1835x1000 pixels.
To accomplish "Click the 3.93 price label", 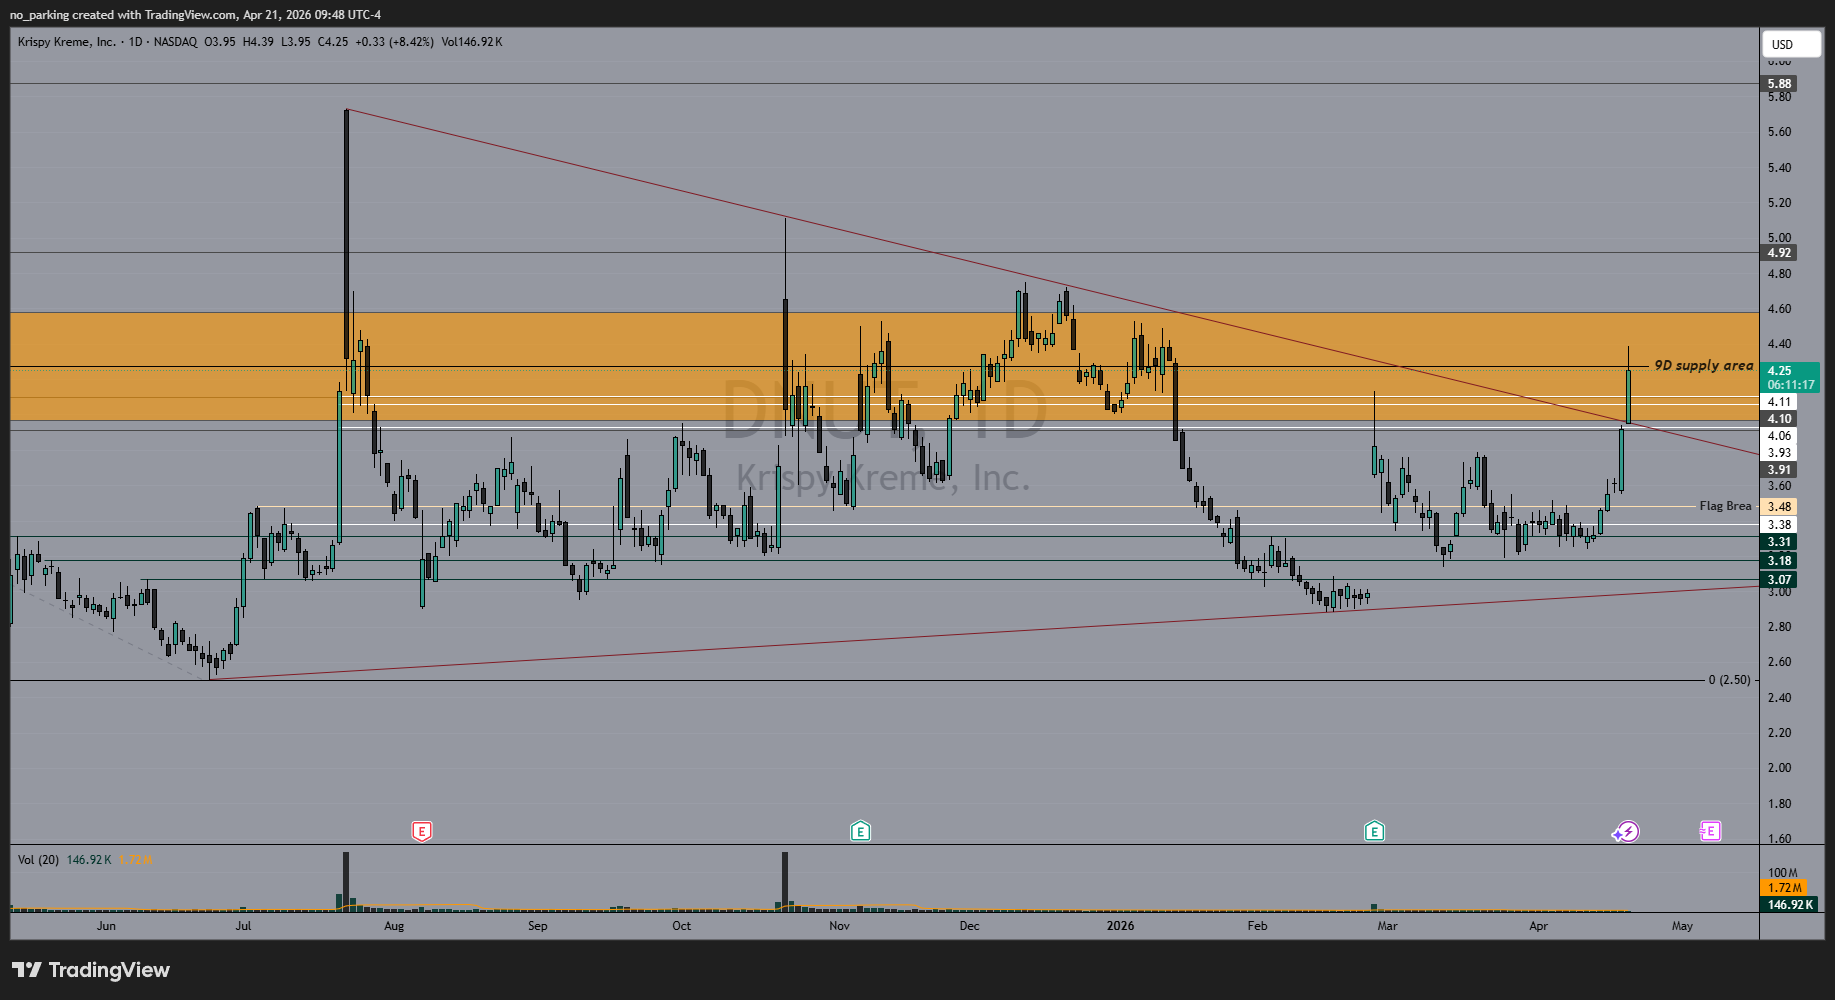I will click(1780, 453).
